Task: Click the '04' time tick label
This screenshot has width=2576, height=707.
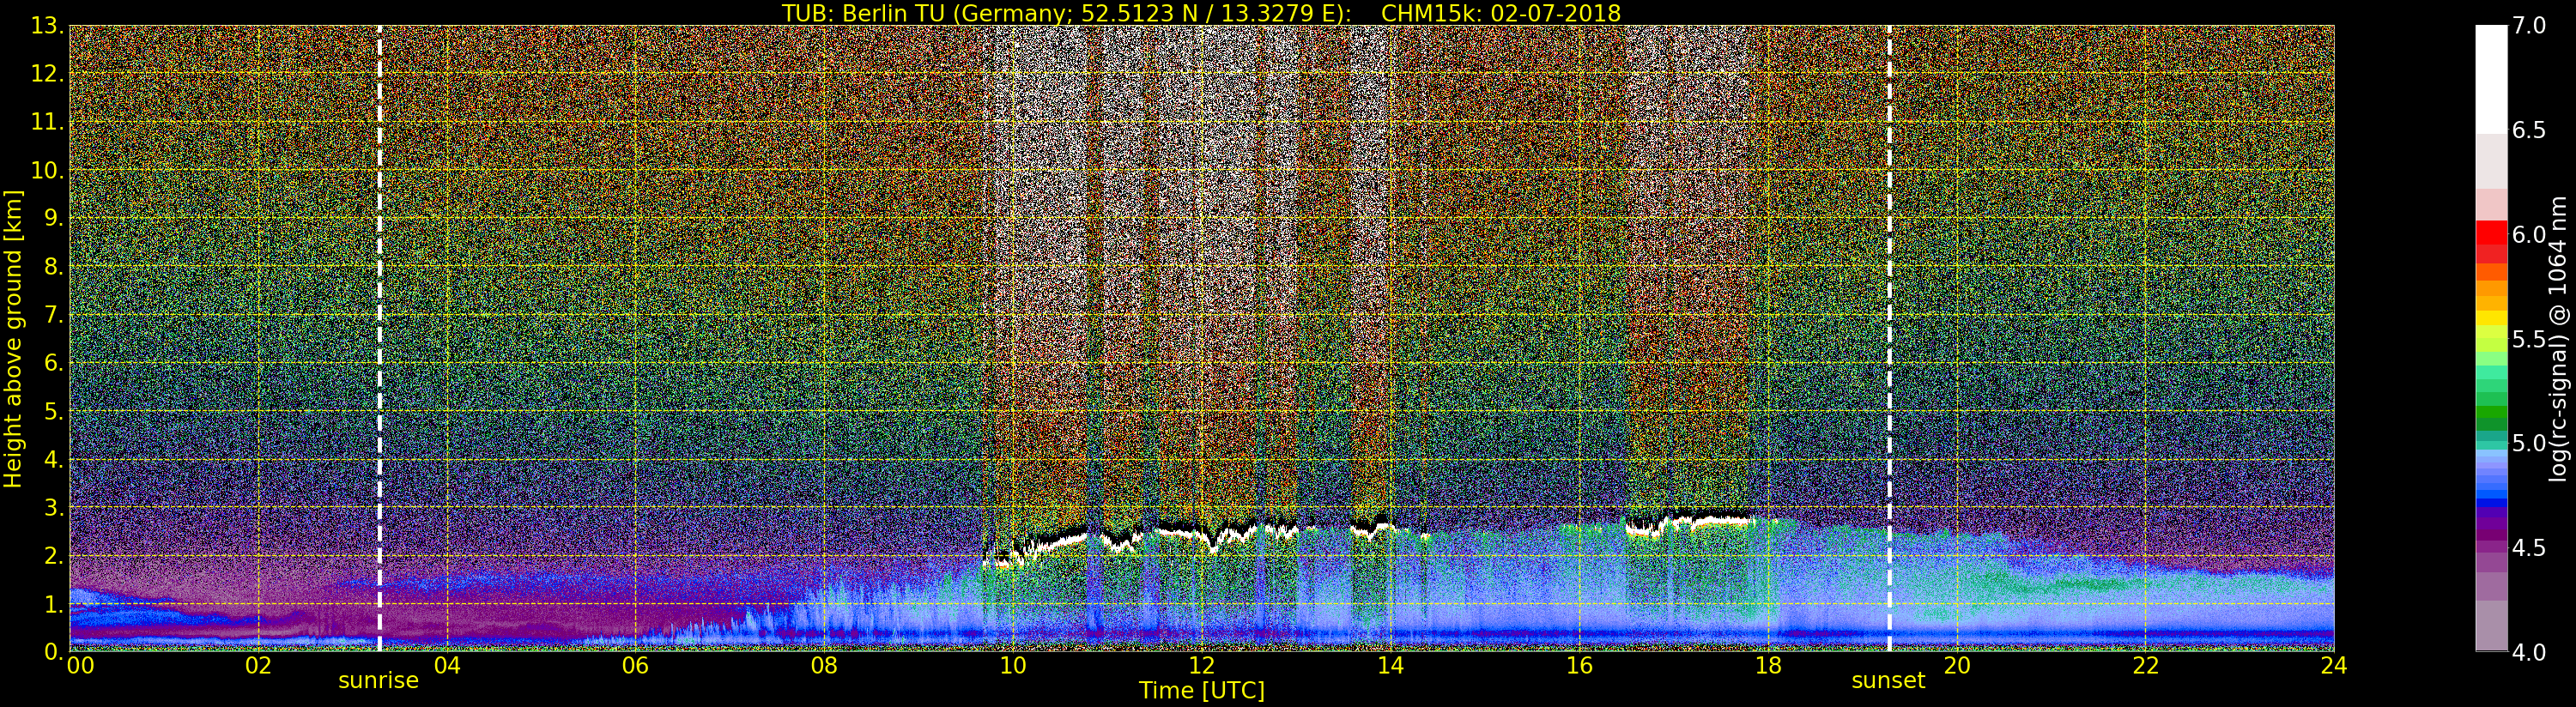Action: click(447, 665)
